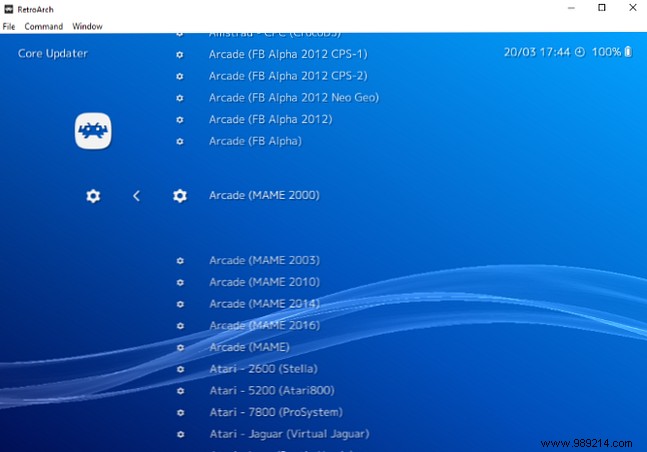
Task: Click the RetroArch title bar app icon
Action: point(9,9)
